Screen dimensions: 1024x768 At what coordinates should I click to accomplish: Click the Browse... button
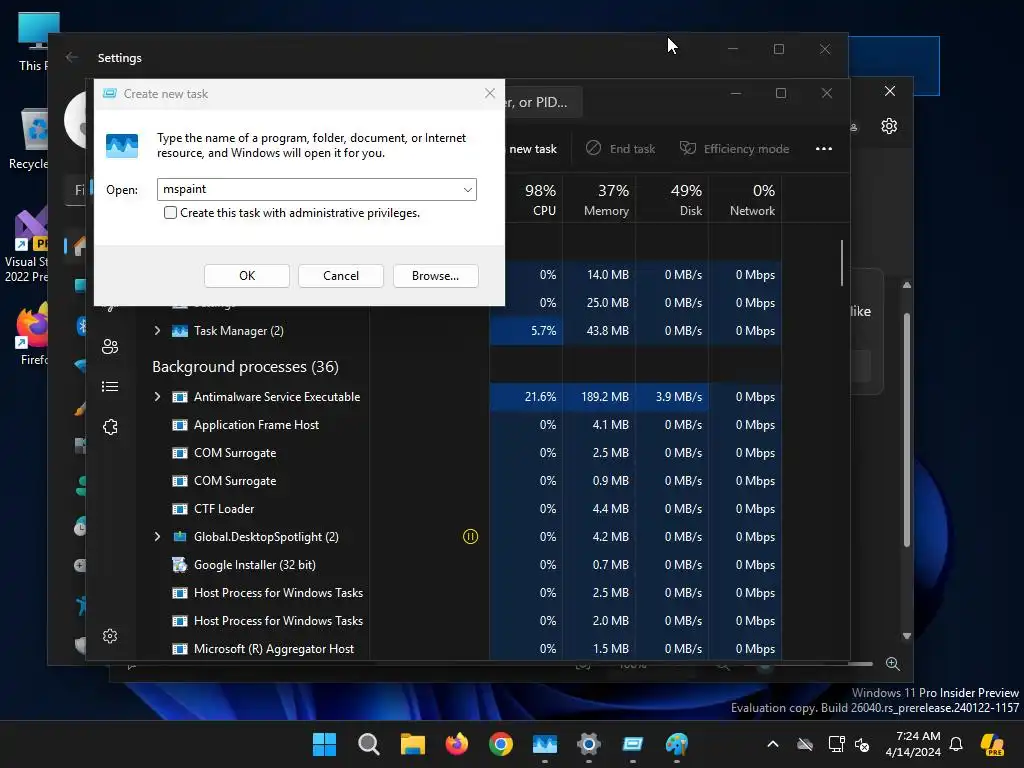(436, 276)
